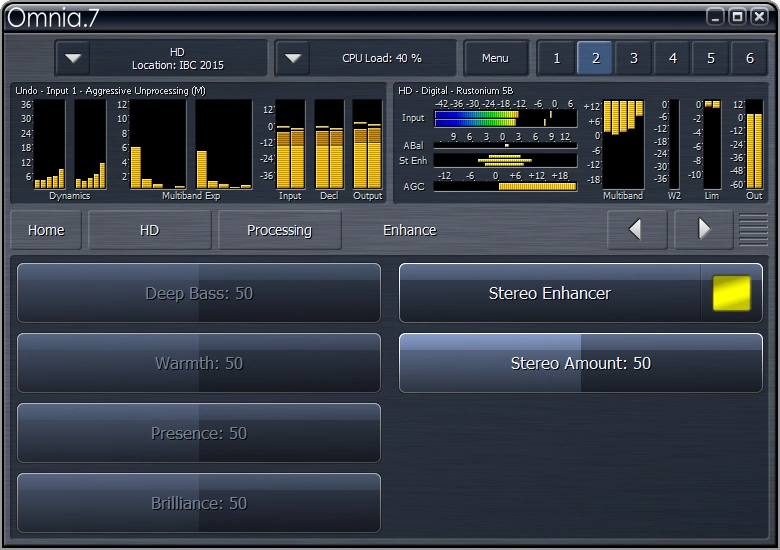Adjust the Presence slider
The height and width of the screenshot is (550, 780).
click(x=199, y=433)
